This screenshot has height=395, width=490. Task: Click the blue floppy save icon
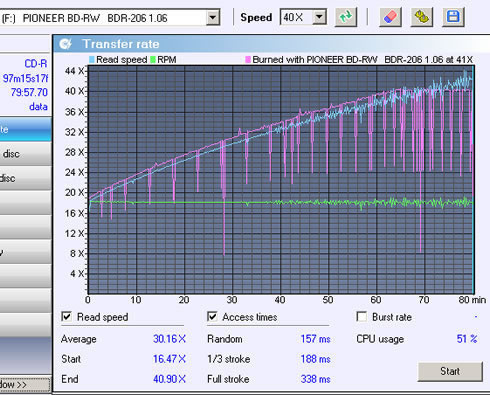click(453, 17)
